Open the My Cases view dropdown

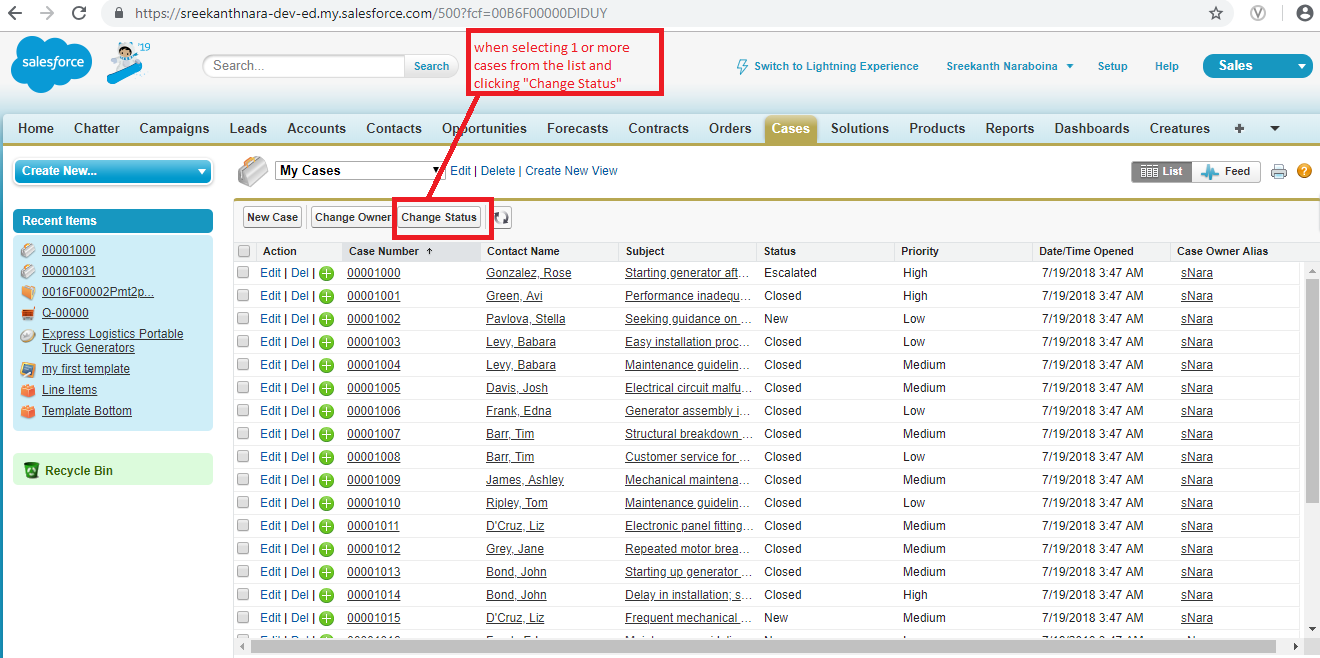tap(359, 171)
